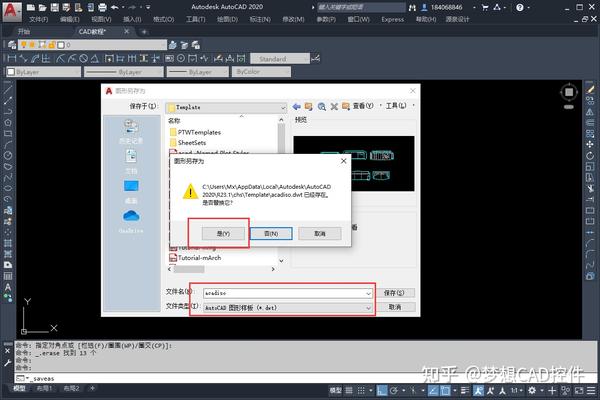Click the history shortcut in places sidebar
This screenshot has width=600, height=400.
[131, 131]
